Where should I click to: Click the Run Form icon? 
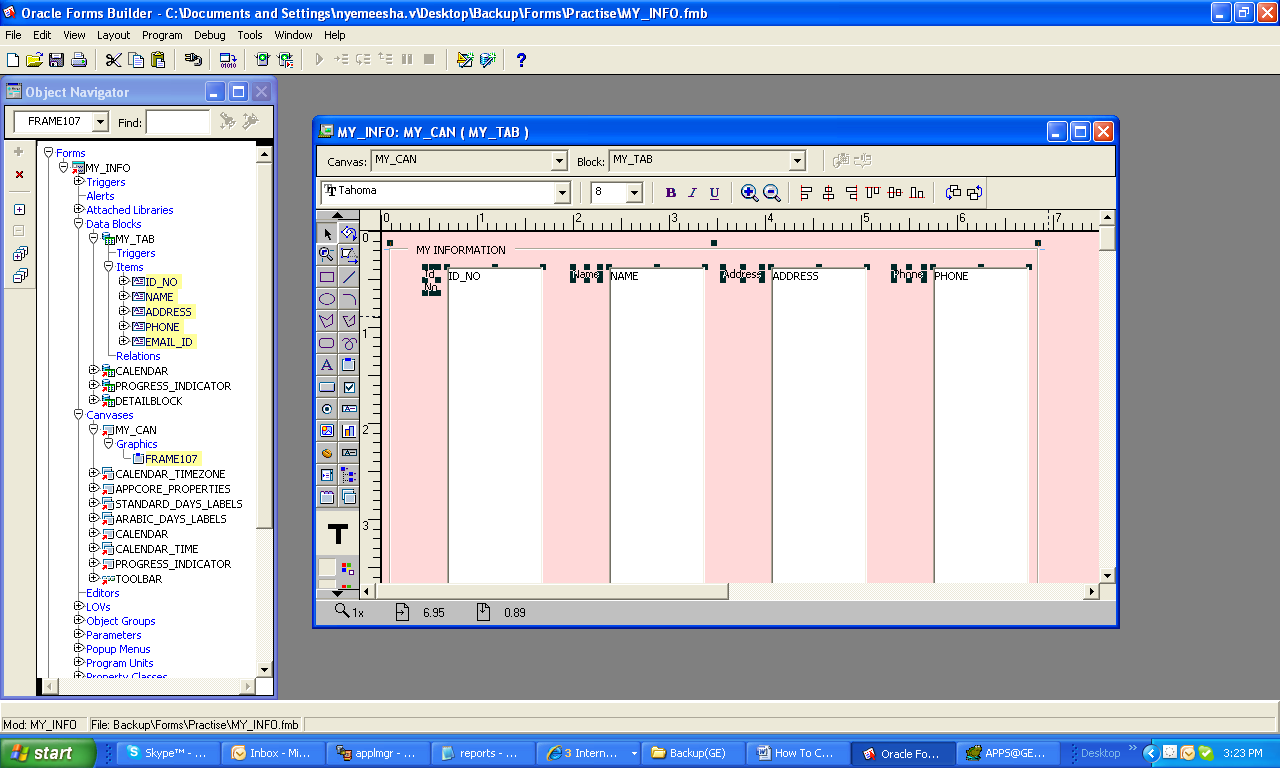click(263, 60)
